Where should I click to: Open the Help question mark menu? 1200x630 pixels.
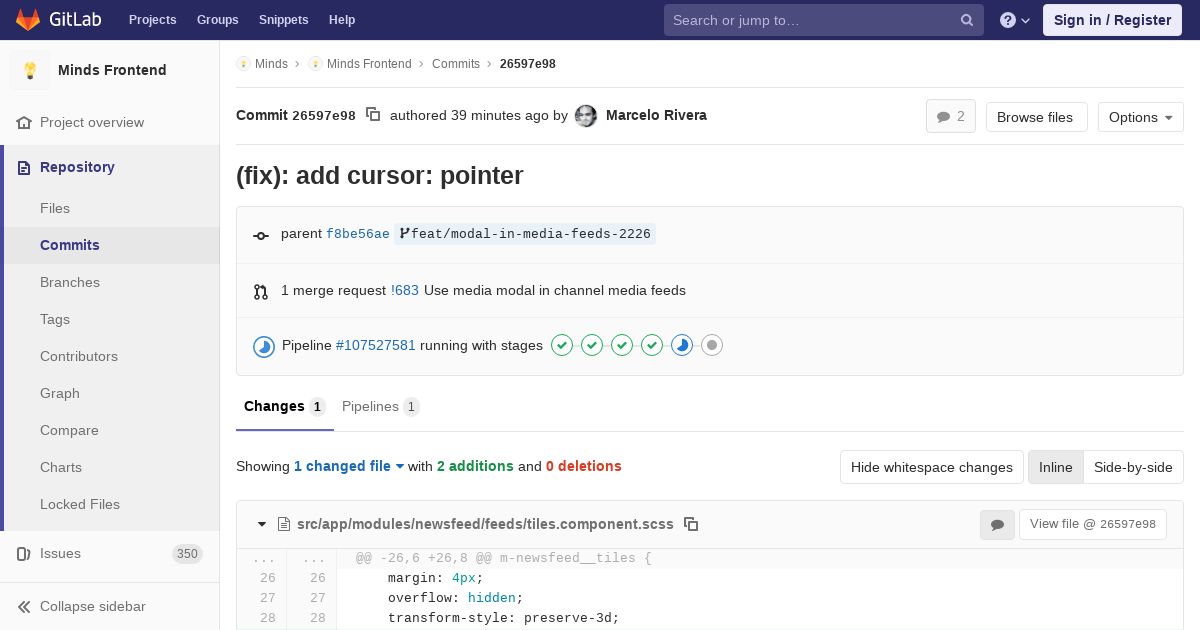point(1014,20)
